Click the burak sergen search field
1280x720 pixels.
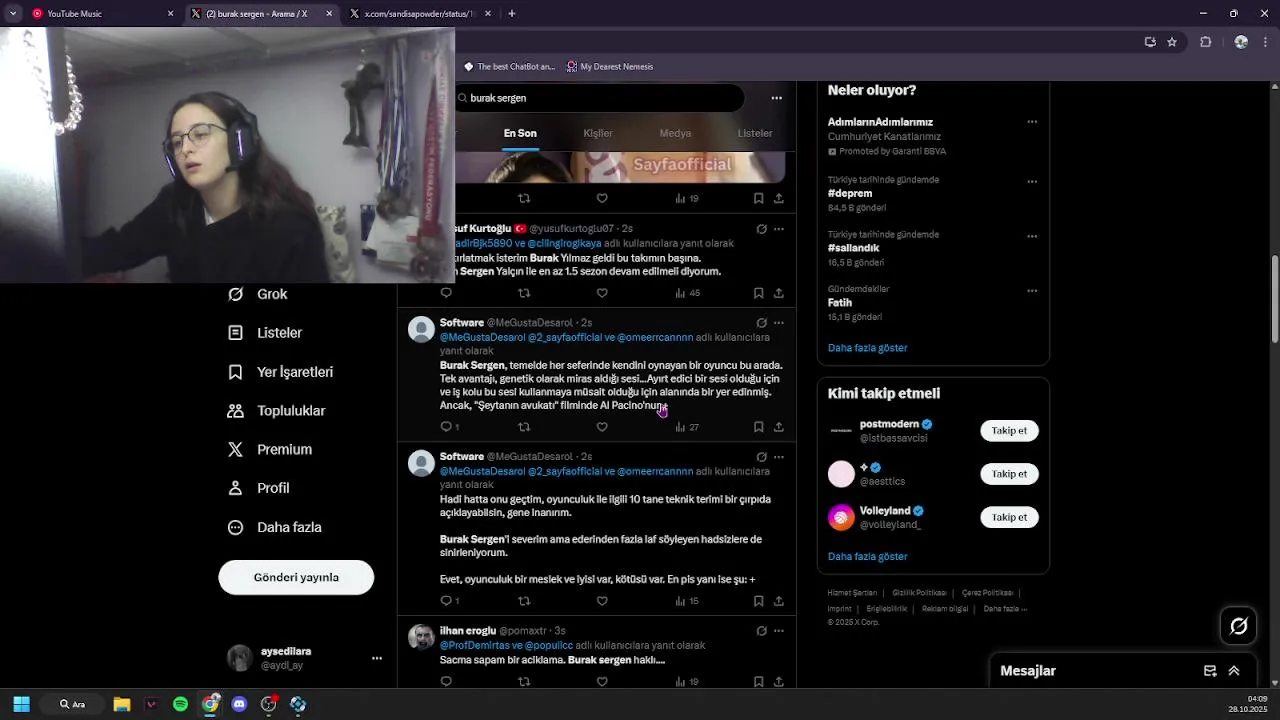pyautogui.click(x=600, y=98)
